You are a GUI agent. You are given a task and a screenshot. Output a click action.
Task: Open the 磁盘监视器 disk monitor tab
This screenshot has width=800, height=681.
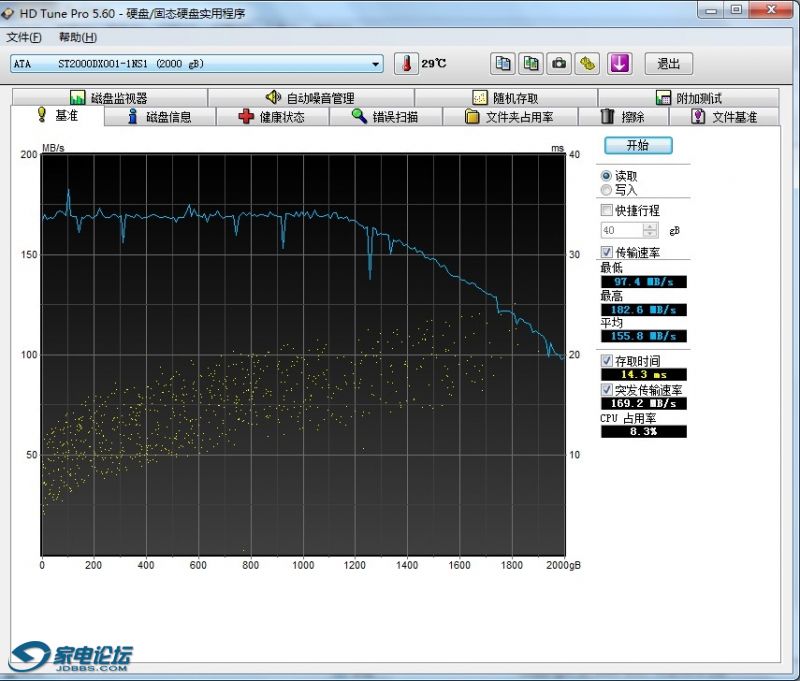pos(109,97)
